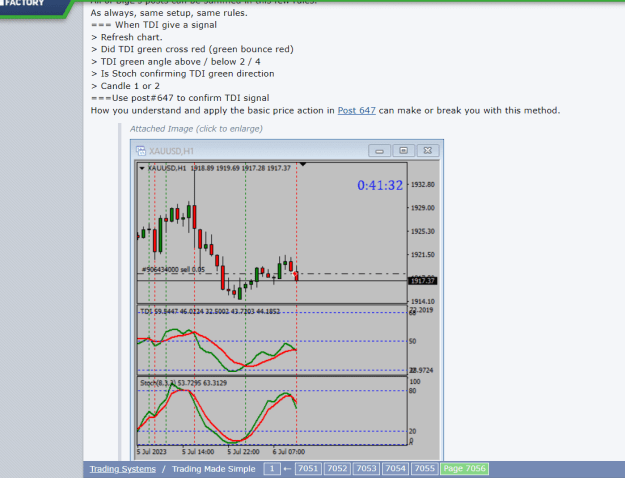
Task: Go to page 7051
Action: [x=308, y=468]
